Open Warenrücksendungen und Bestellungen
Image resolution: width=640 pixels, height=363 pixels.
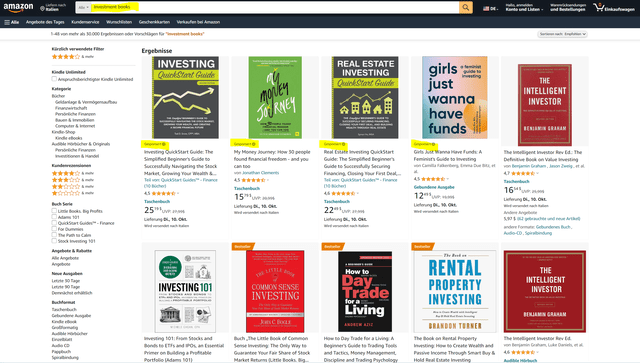point(568,7)
